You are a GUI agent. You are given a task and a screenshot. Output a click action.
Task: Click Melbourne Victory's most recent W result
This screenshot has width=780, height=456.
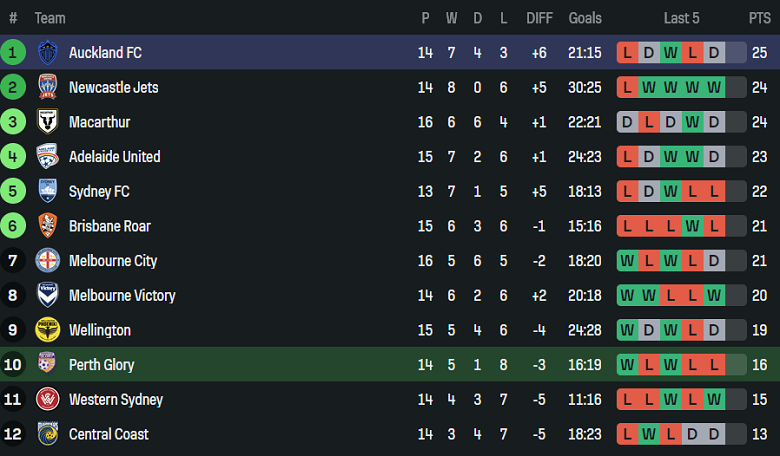point(714,295)
